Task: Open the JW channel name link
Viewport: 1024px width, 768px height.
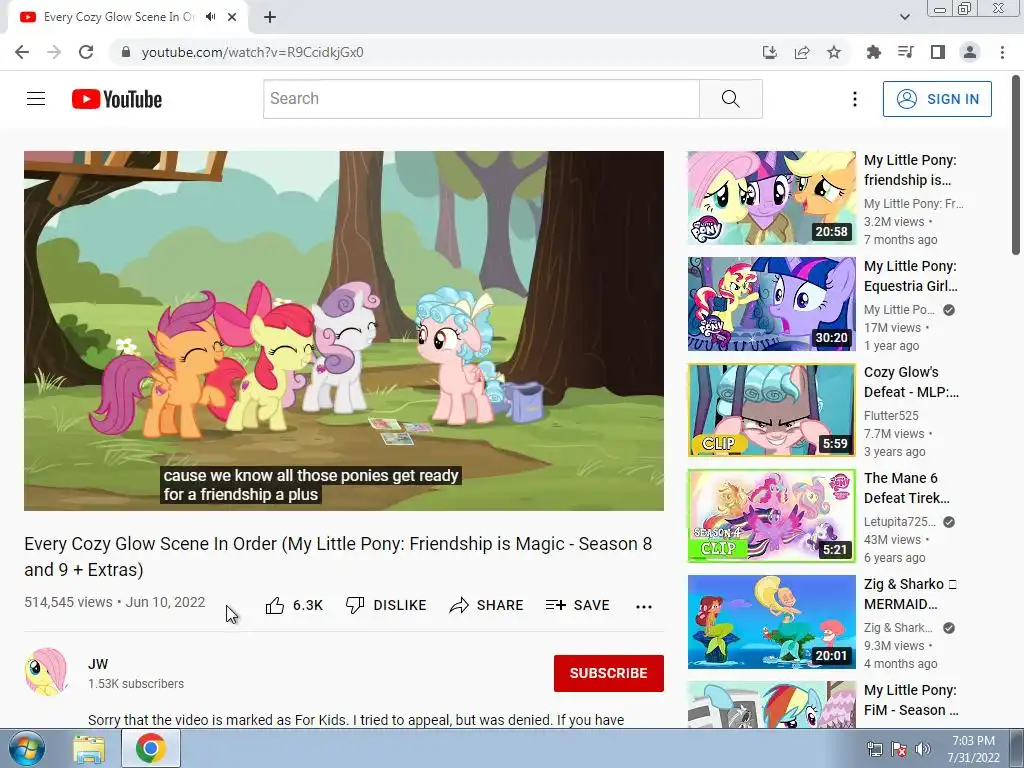Action: tap(98, 664)
